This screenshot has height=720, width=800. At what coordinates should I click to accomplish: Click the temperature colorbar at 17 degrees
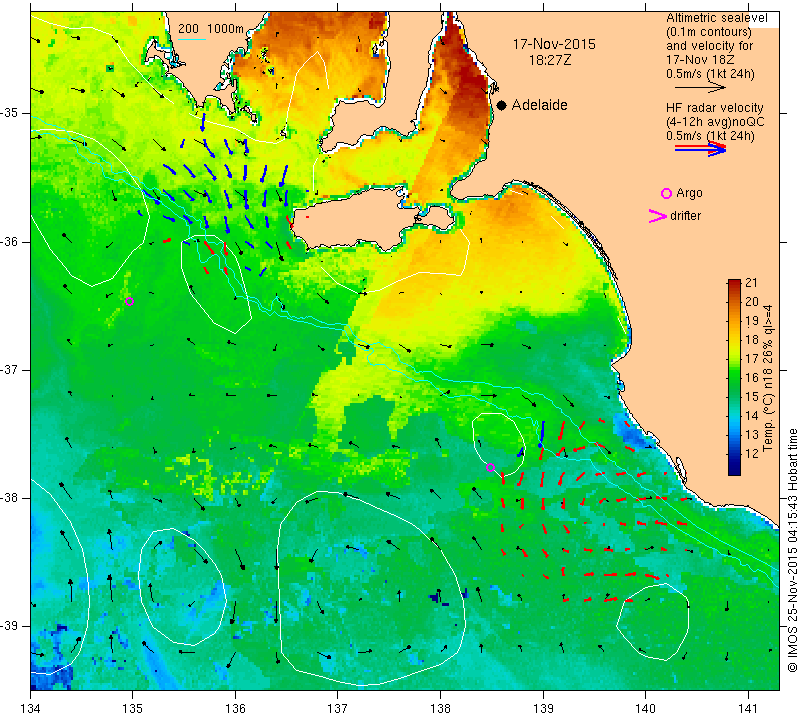[734, 358]
